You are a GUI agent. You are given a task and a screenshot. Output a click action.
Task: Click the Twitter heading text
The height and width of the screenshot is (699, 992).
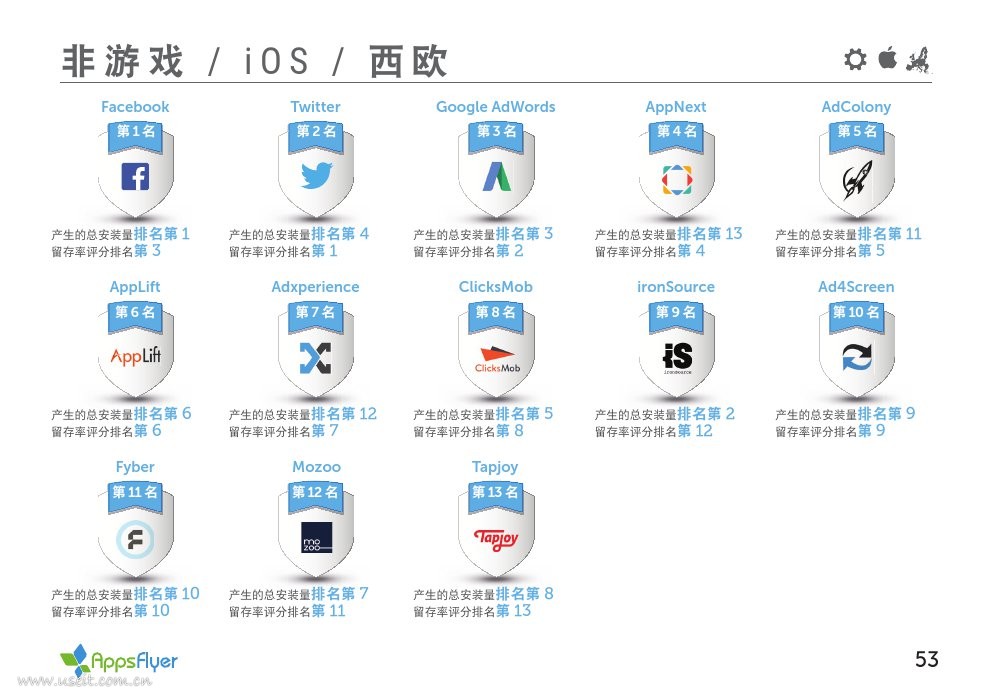click(316, 107)
